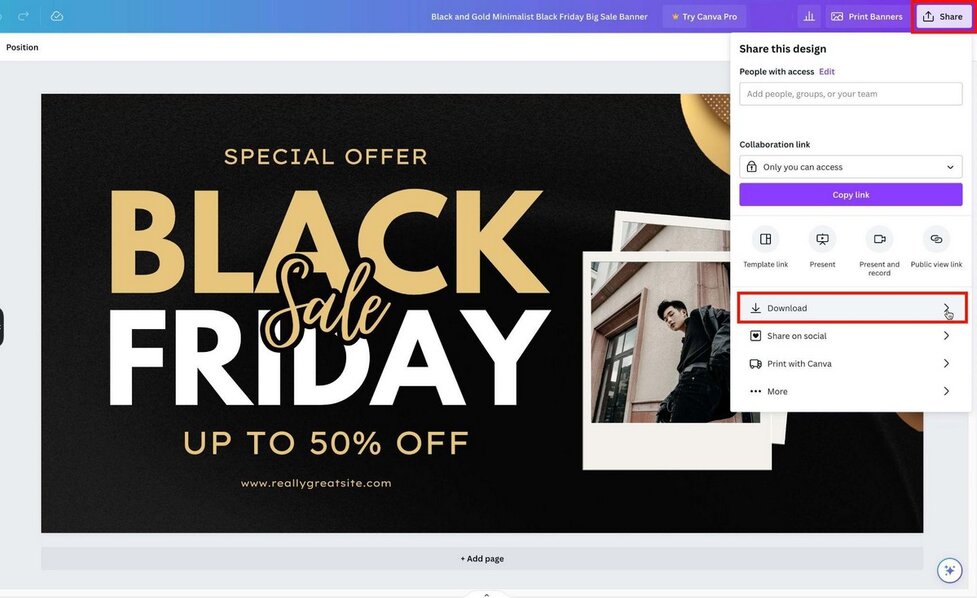Click the magic assistant sparkle button
Viewport: 977px width, 598px height.
point(949,570)
